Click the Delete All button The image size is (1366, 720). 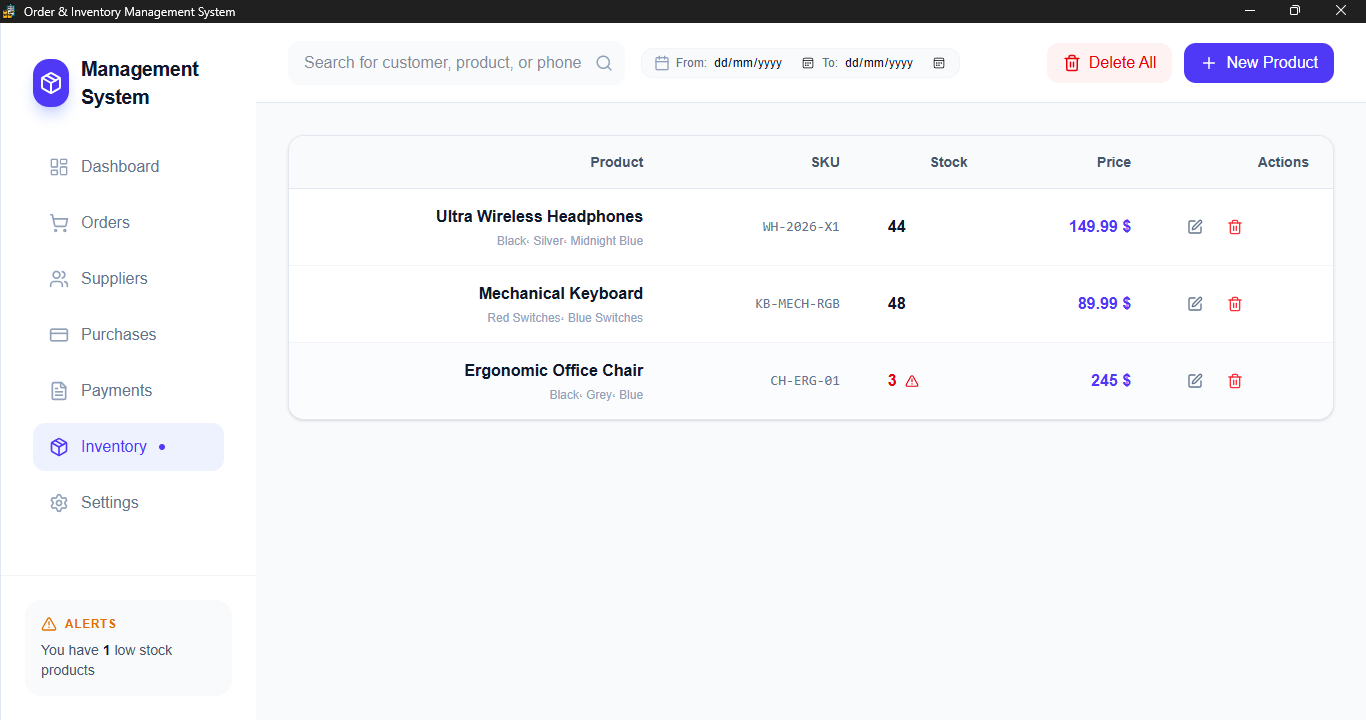pos(1109,63)
